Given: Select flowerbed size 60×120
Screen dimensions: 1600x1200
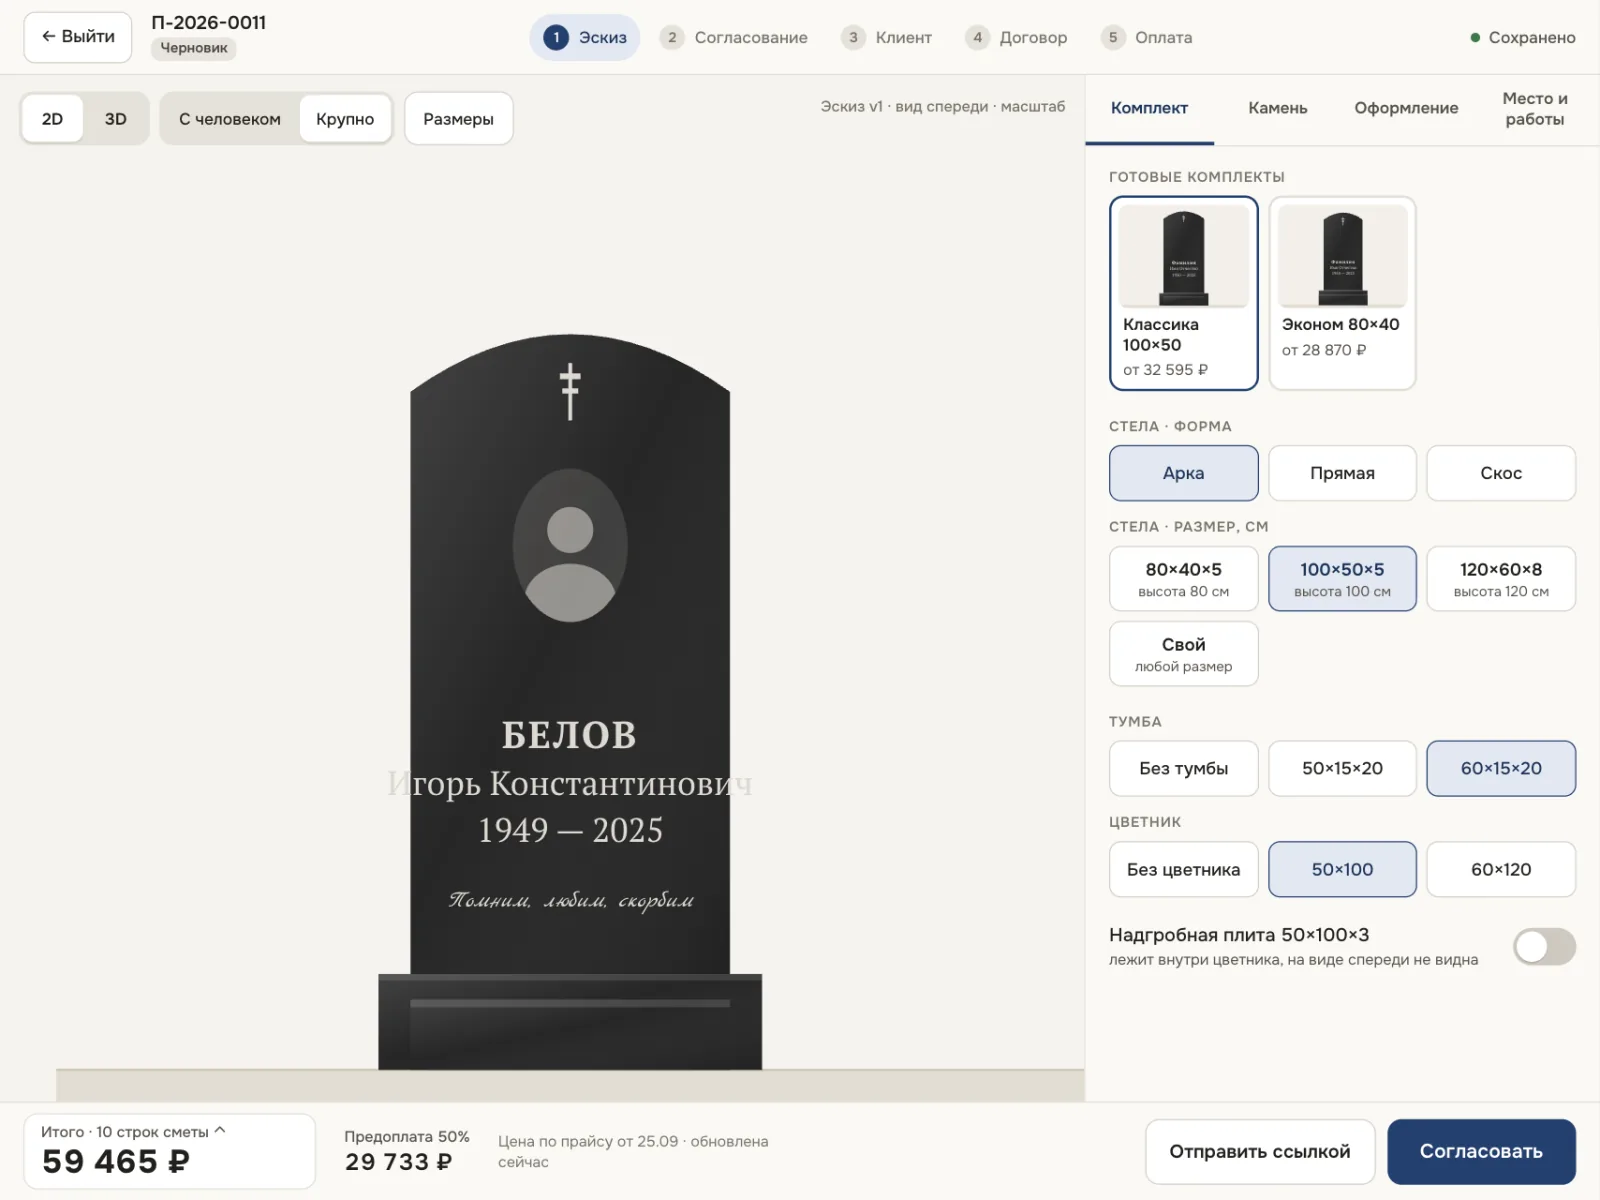Looking at the screenshot, I should [1501, 869].
